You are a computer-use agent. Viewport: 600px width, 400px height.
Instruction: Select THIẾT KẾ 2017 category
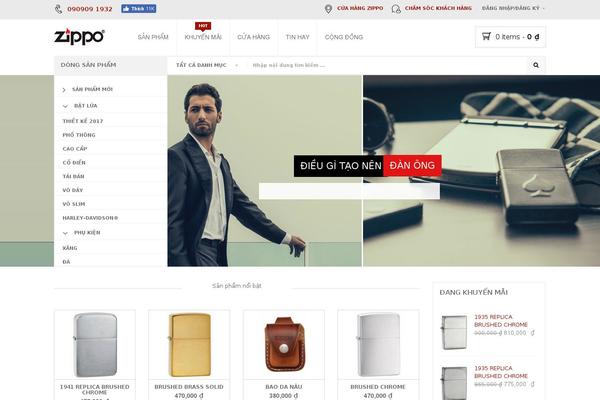pyautogui.click(x=83, y=121)
